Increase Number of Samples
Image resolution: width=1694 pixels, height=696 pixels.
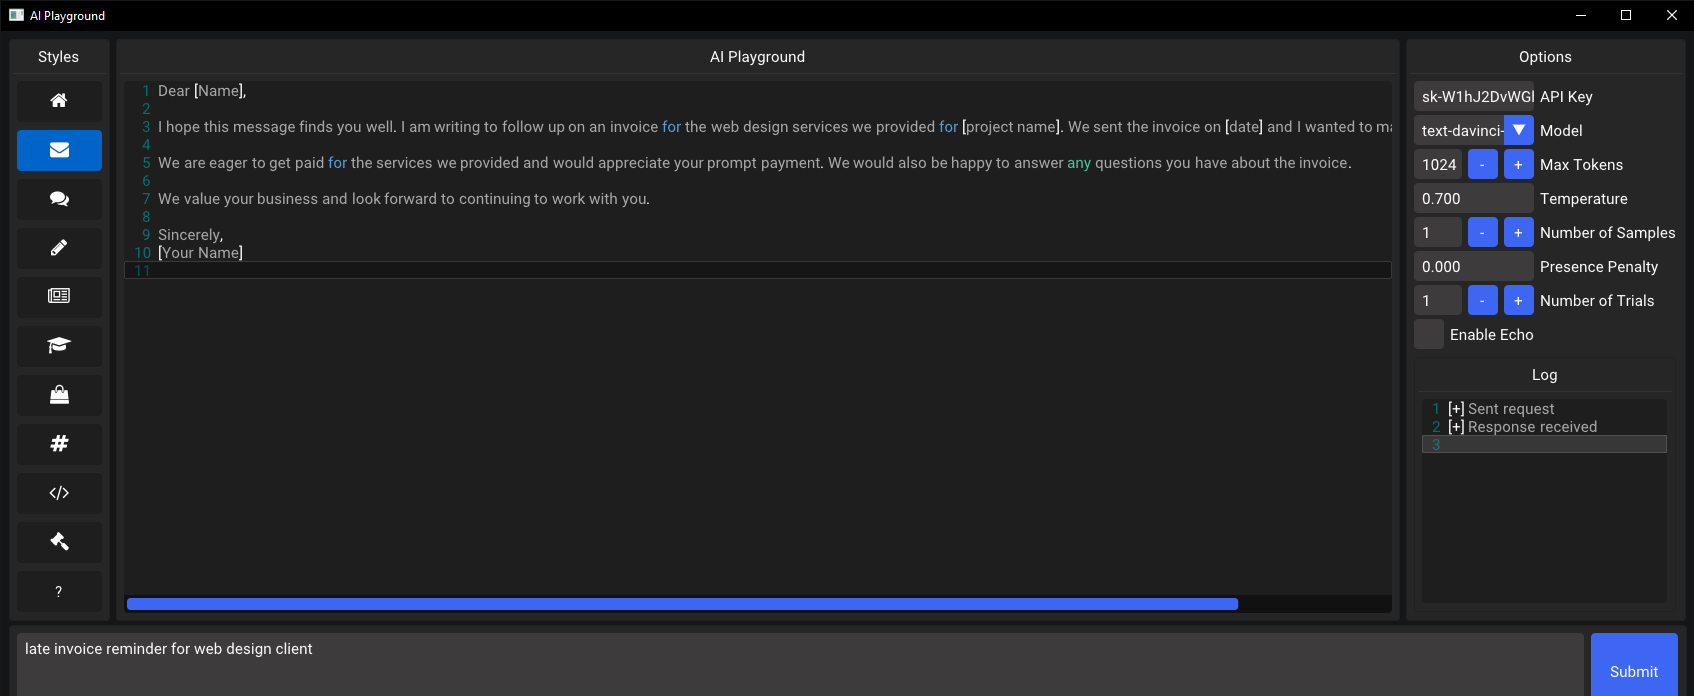[x=1519, y=232]
